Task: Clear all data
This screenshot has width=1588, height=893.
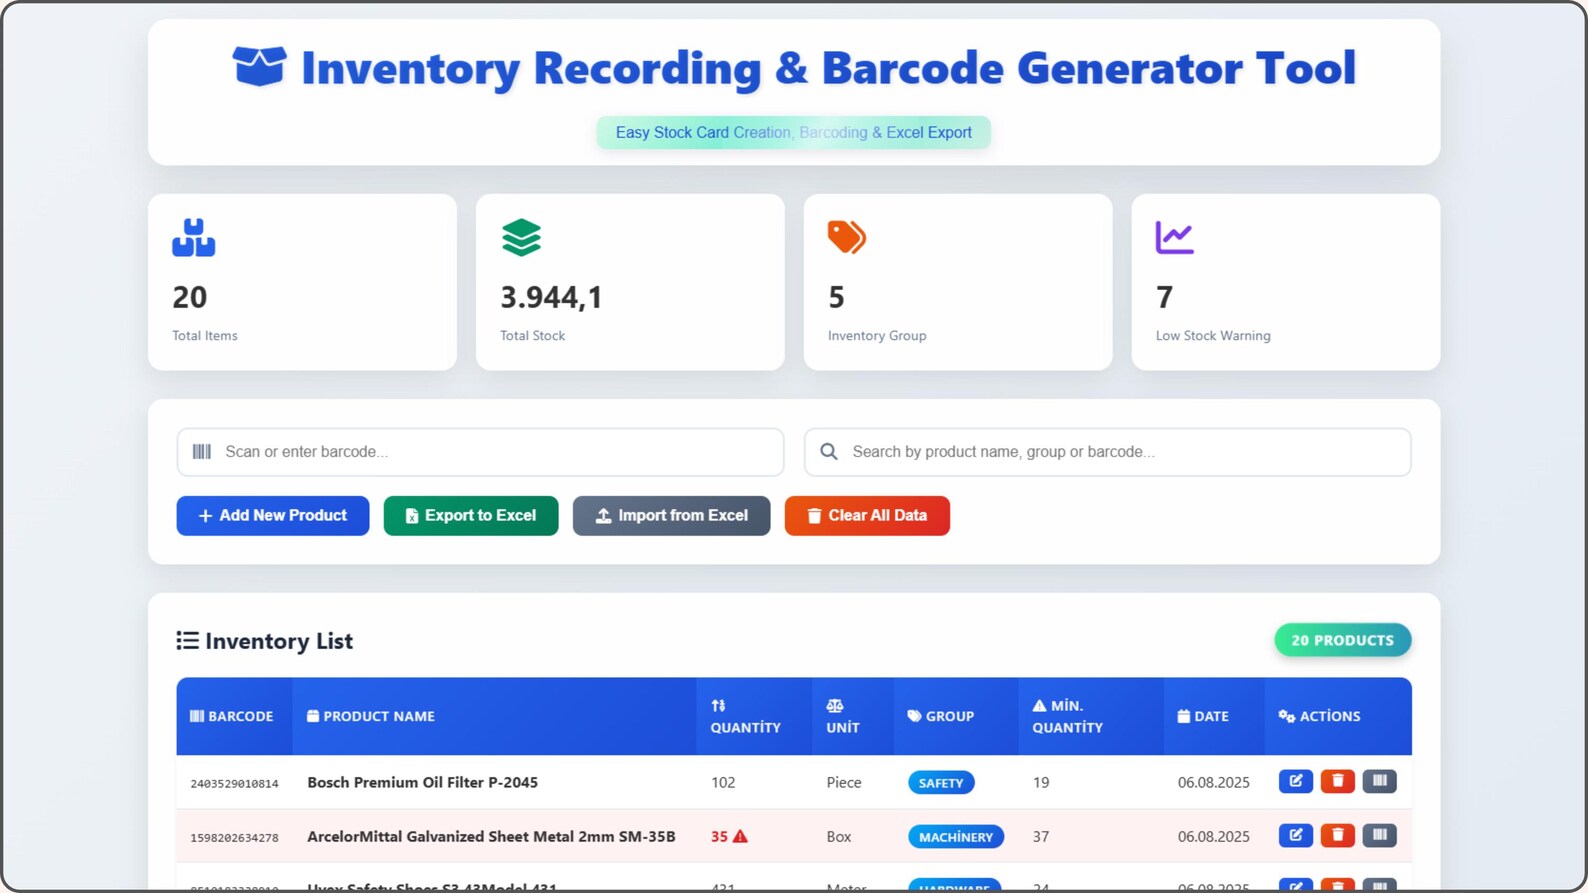Action: [867, 516]
